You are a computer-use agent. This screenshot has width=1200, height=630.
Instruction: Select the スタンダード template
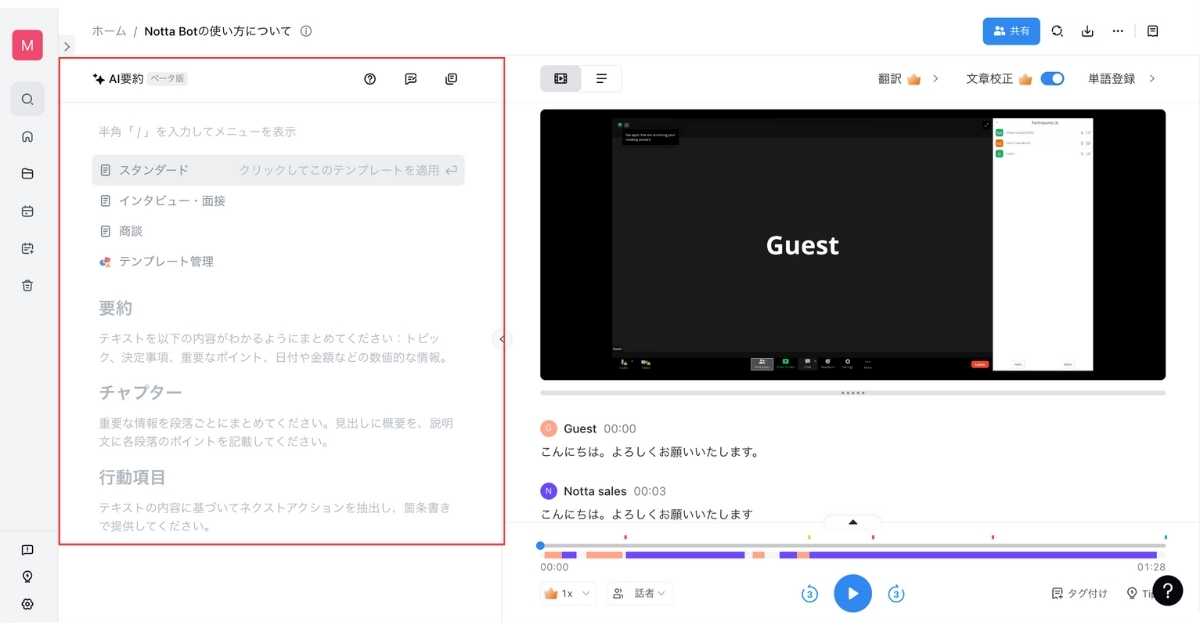point(278,170)
